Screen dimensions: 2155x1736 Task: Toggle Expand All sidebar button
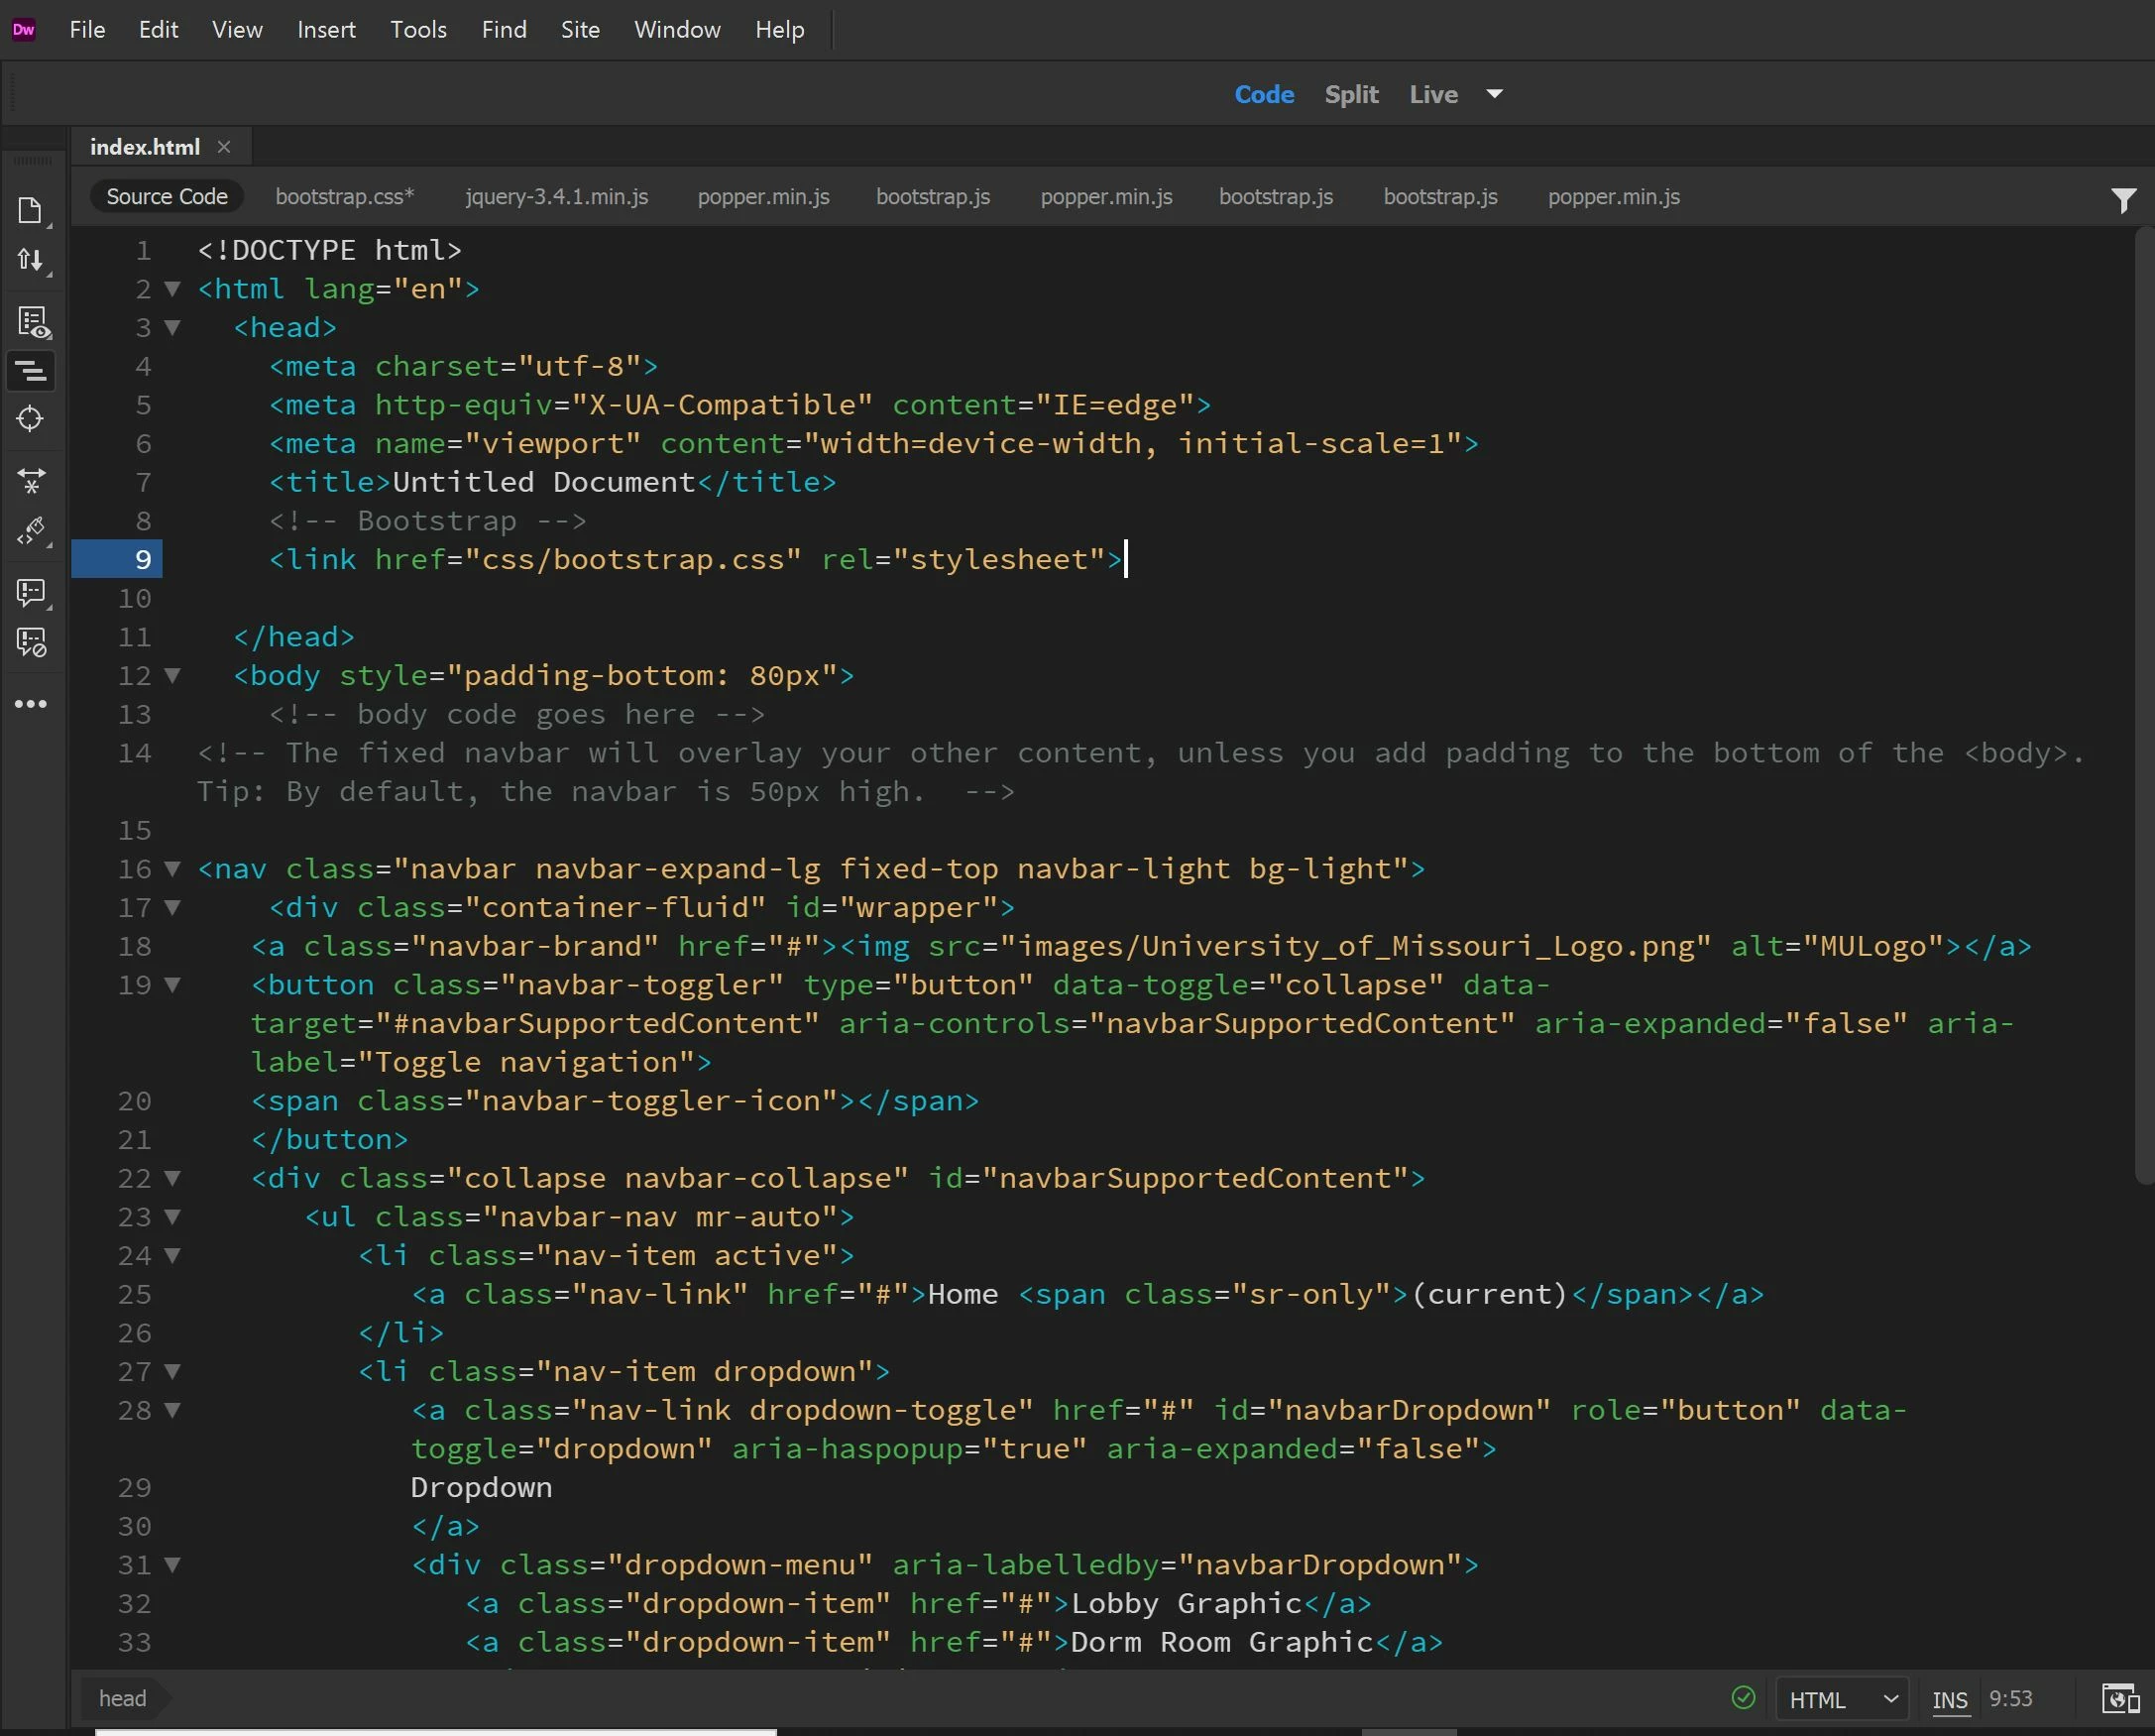pyautogui.click(x=31, y=482)
